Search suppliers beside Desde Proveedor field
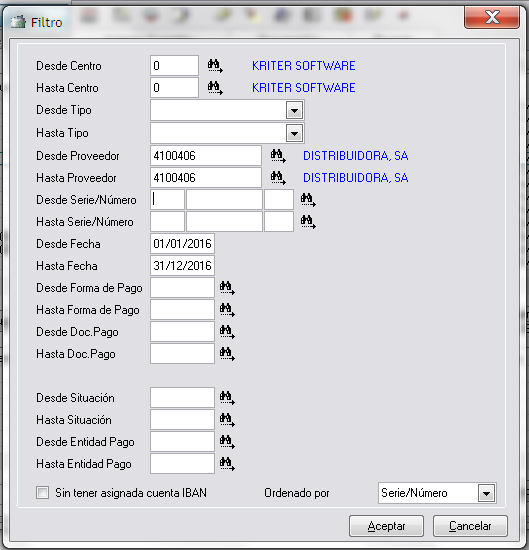Screen dimensions: 529x550 coord(278,156)
